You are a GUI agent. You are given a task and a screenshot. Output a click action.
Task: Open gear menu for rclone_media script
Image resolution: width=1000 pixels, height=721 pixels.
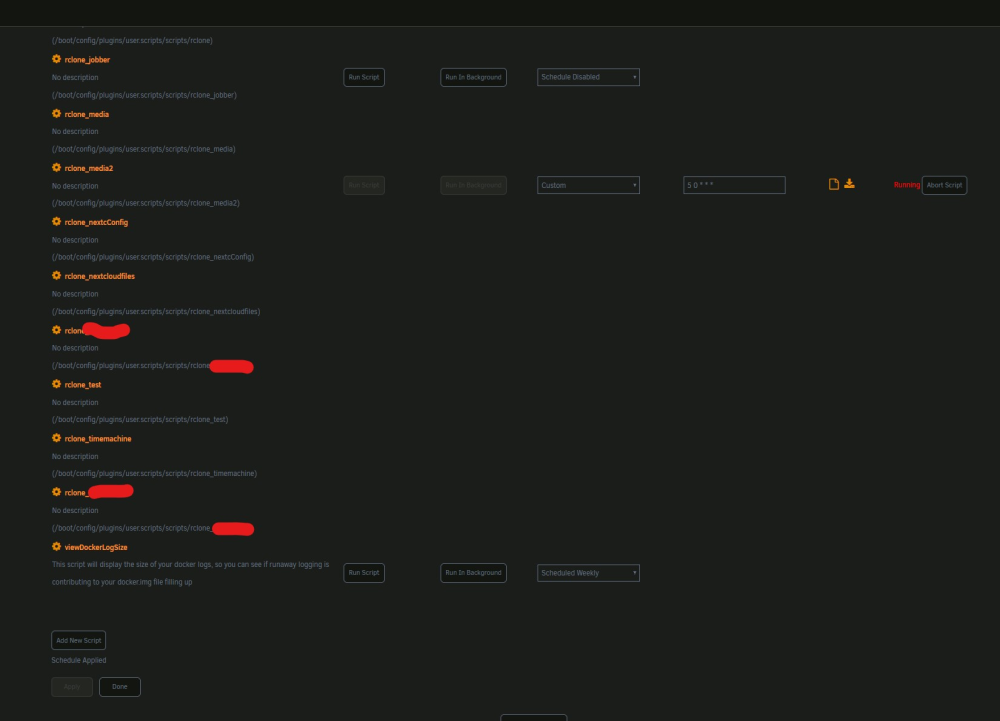tap(56, 113)
